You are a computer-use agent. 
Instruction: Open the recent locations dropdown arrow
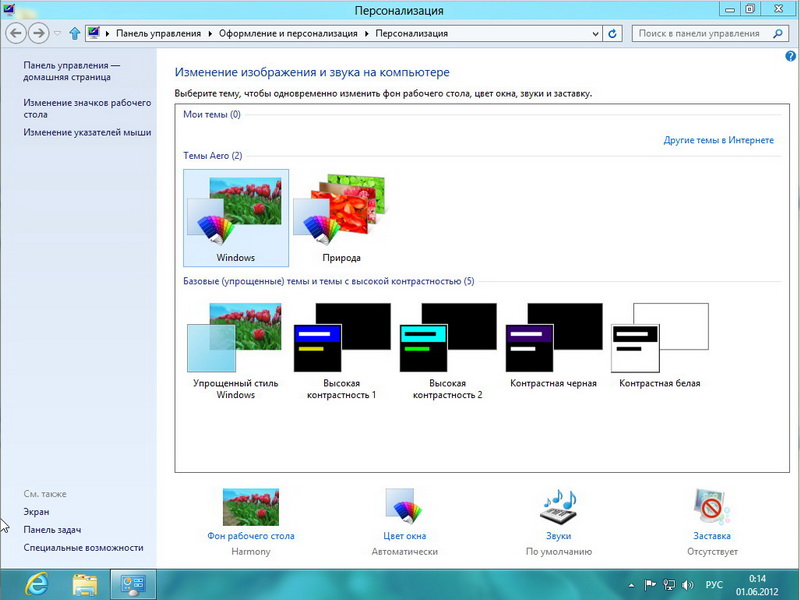[57, 34]
